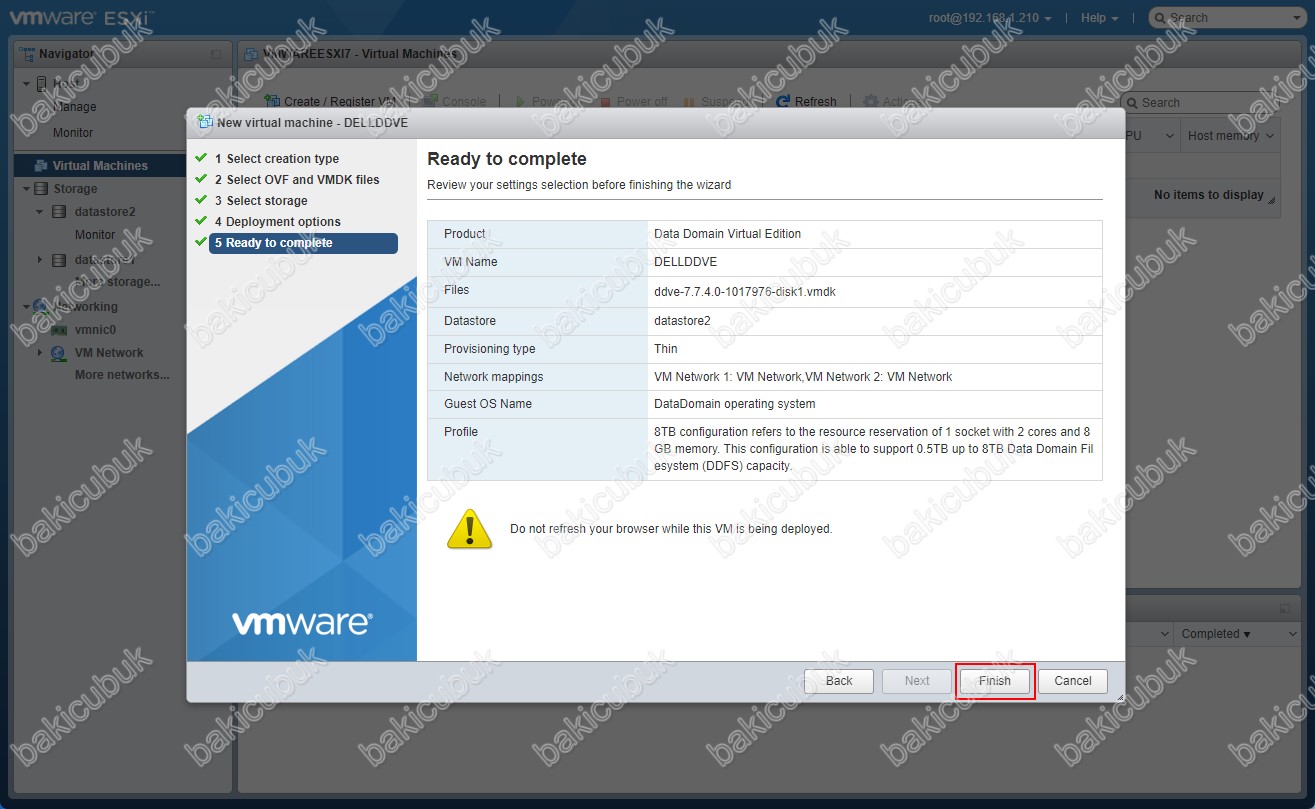
Task: Go Back in the wizard
Action: pos(839,681)
